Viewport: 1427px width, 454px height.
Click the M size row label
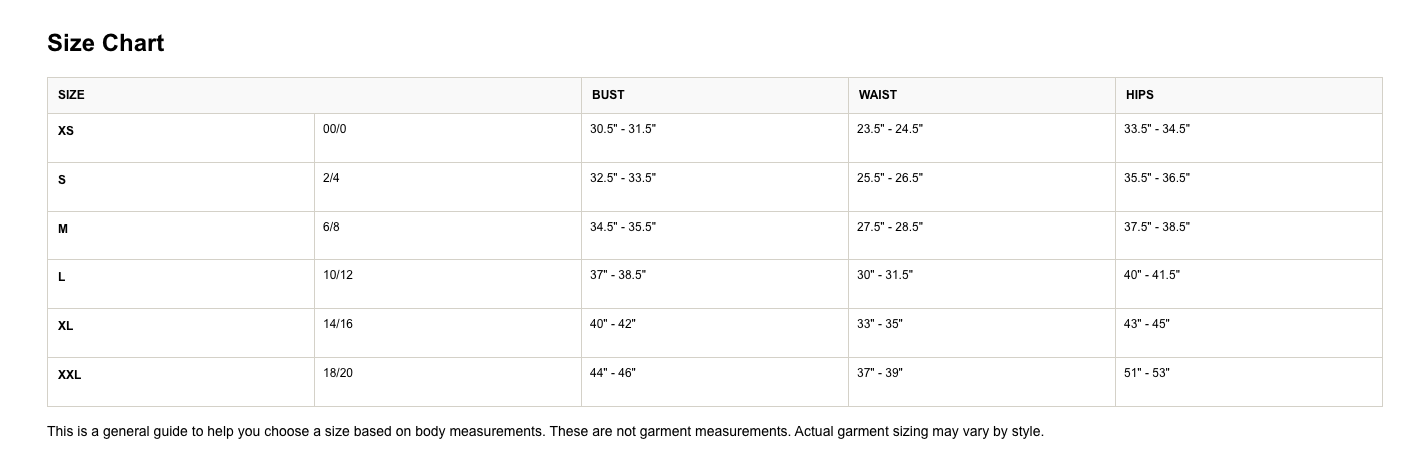click(63, 229)
